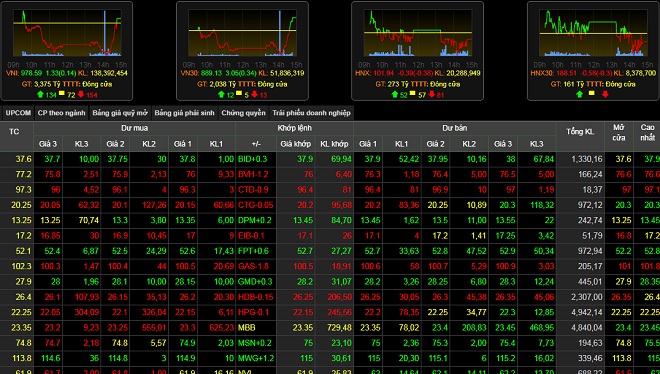Click the red down arrow in the HNX30 panel
This screenshot has height=374, width=660.
pyautogui.click(x=605, y=94)
